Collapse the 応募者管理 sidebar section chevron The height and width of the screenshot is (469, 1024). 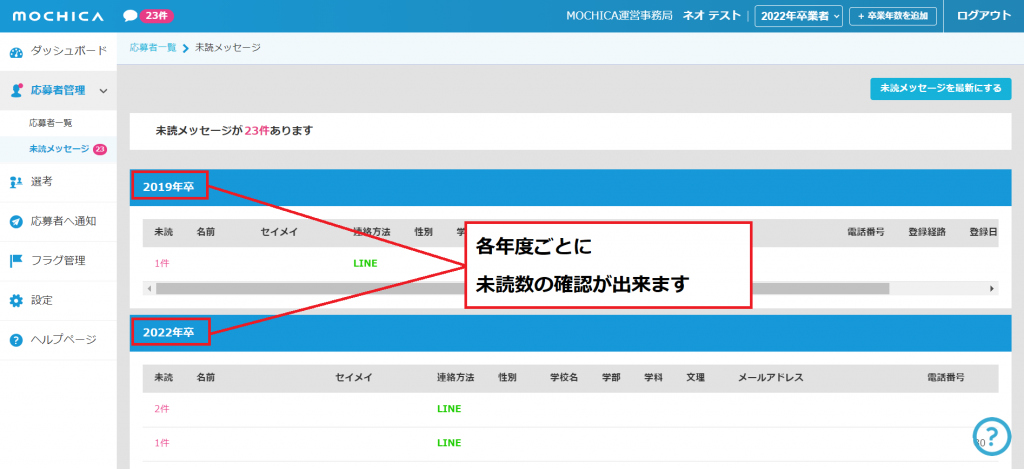103,91
